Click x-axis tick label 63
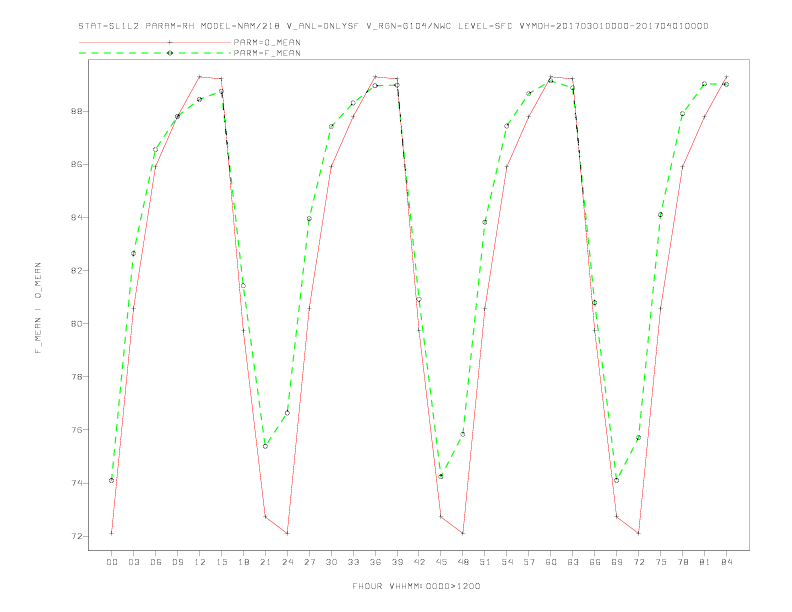Viewport: 792px width, 612px height. coord(573,562)
